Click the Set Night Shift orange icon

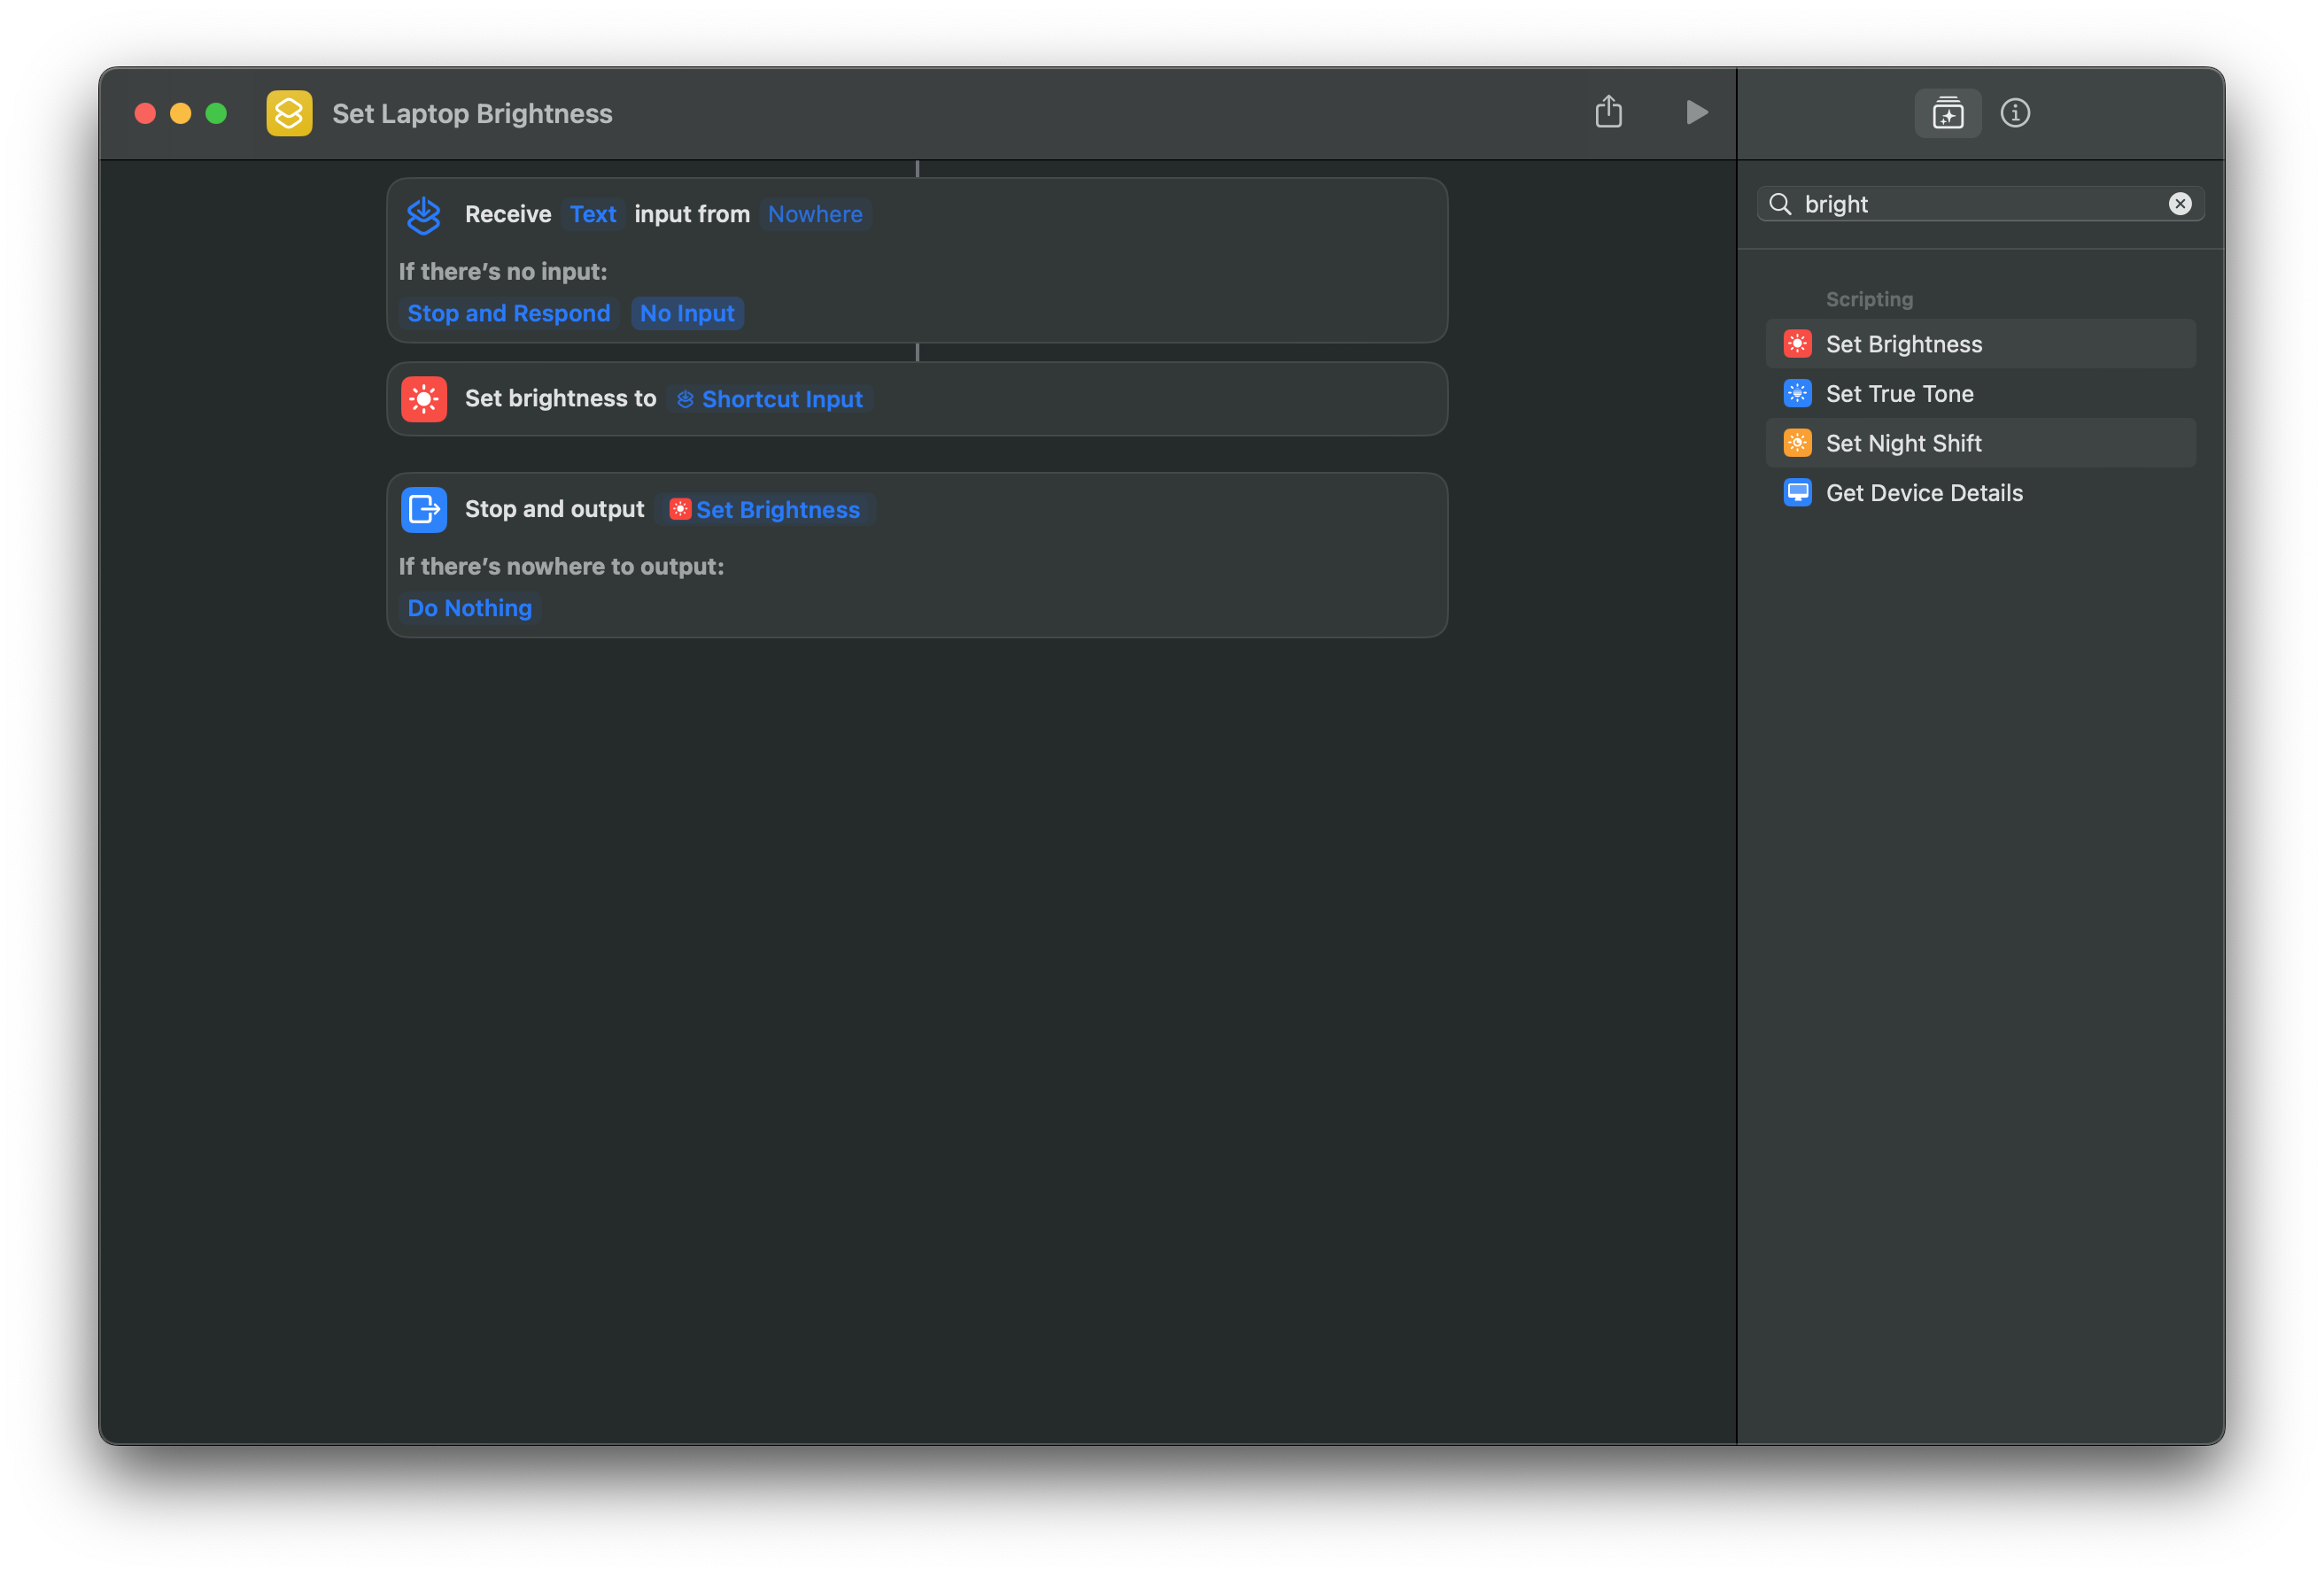1797,443
